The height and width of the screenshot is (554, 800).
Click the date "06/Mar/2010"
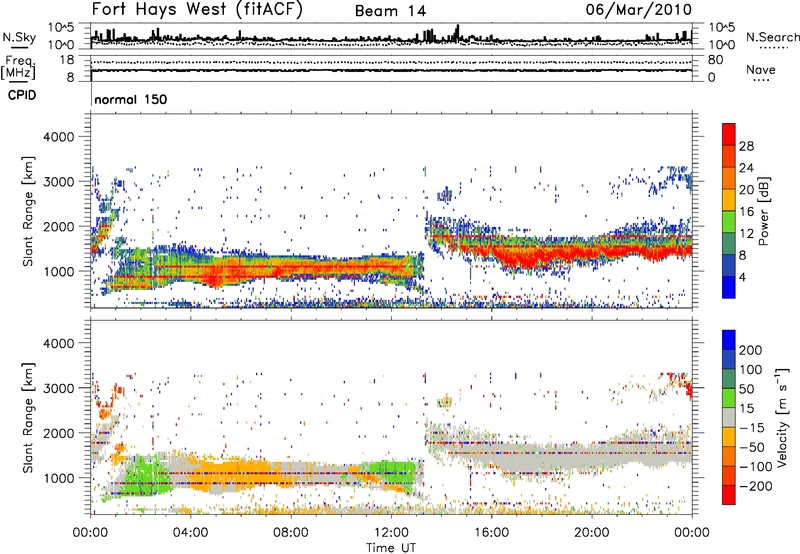click(x=639, y=9)
